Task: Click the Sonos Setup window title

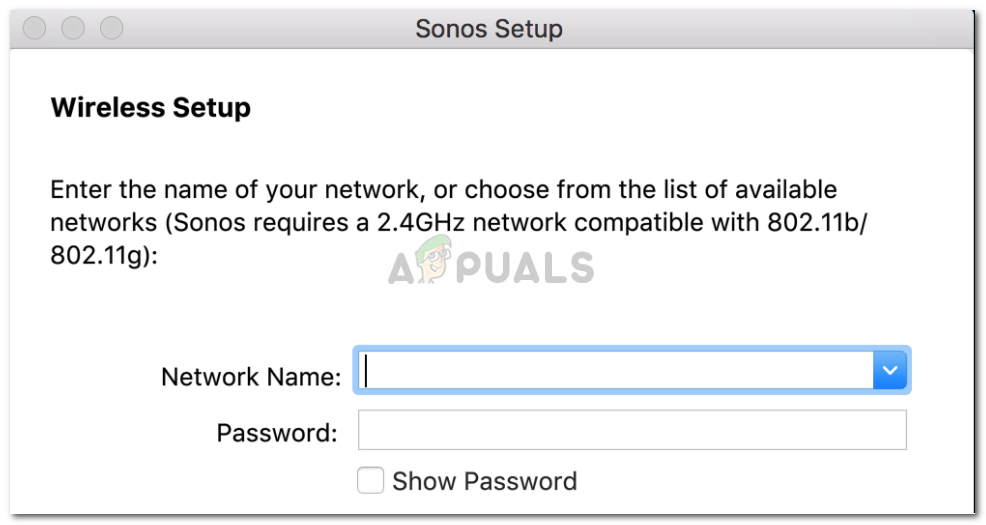Action: coord(489,29)
